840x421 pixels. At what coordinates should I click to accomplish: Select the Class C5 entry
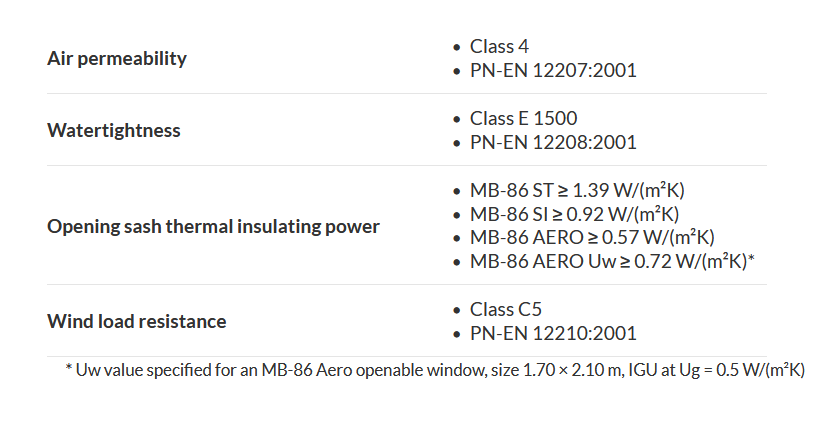point(506,310)
